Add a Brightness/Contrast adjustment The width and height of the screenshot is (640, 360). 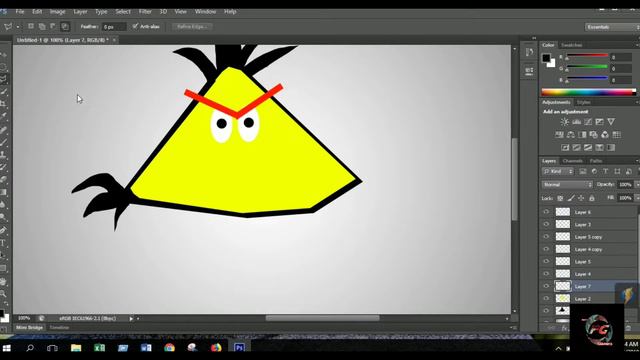564,122
